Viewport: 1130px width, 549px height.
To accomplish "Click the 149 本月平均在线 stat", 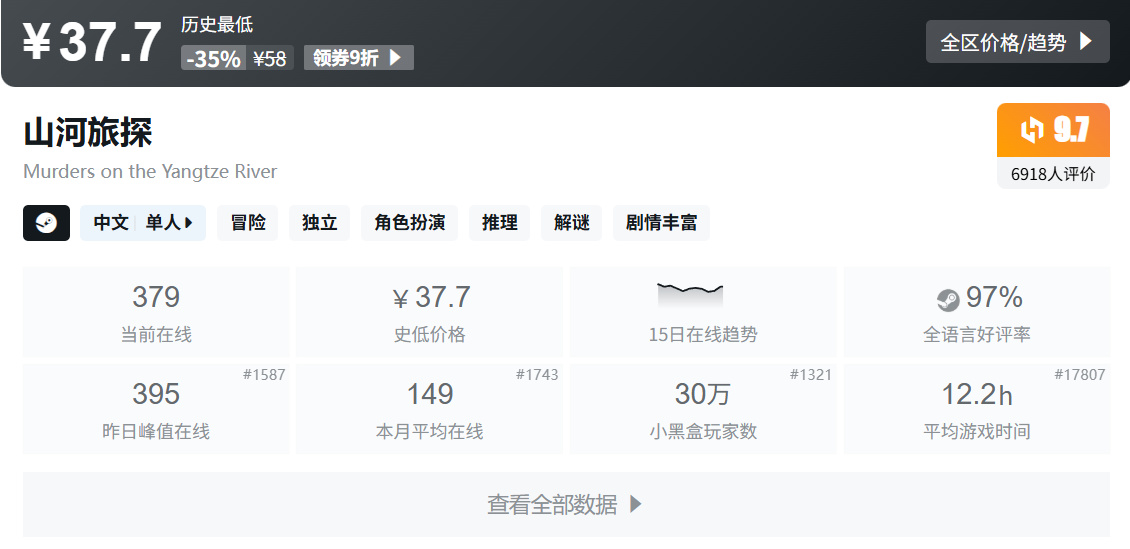I will (430, 409).
